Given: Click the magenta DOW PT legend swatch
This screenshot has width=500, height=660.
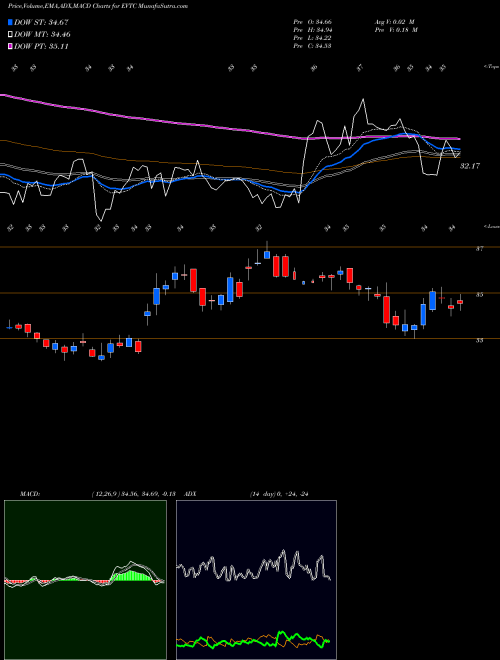Looking at the screenshot, I should tap(11, 46).
